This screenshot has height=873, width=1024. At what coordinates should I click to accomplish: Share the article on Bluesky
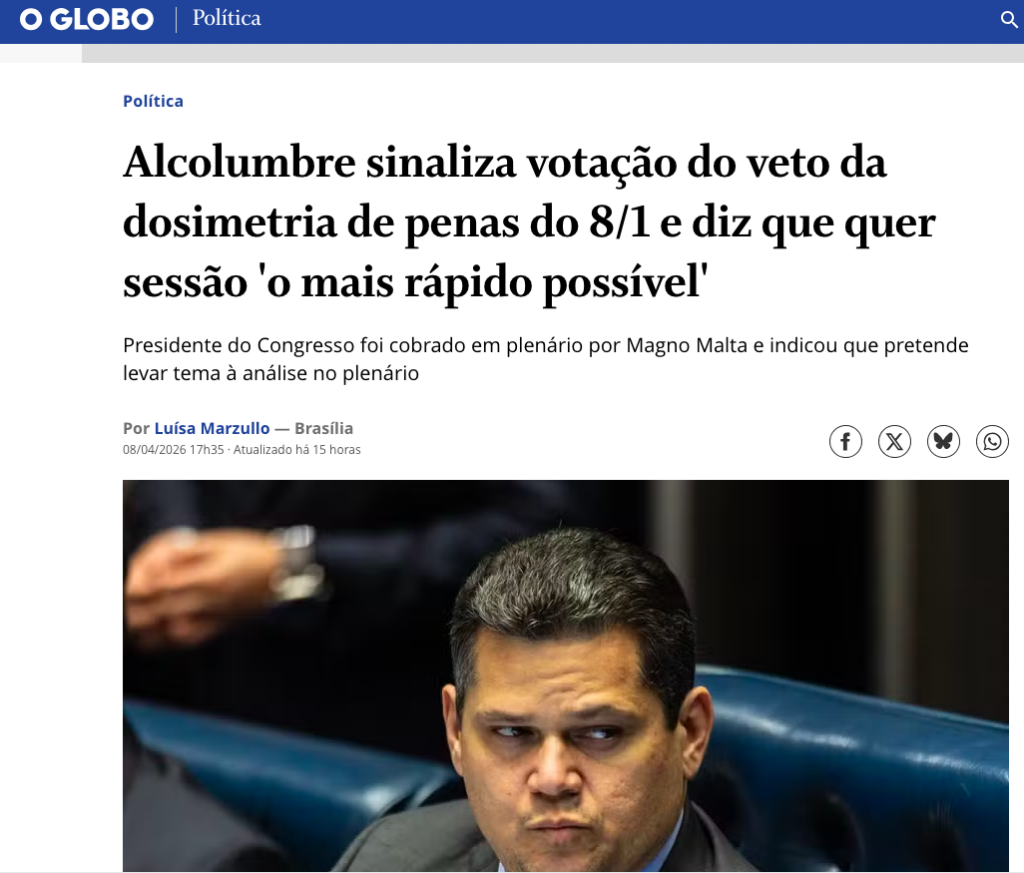pyautogui.click(x=944, y=441)
